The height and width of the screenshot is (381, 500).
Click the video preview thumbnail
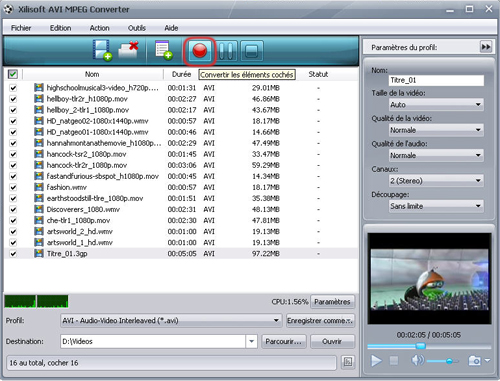(429, 279)
